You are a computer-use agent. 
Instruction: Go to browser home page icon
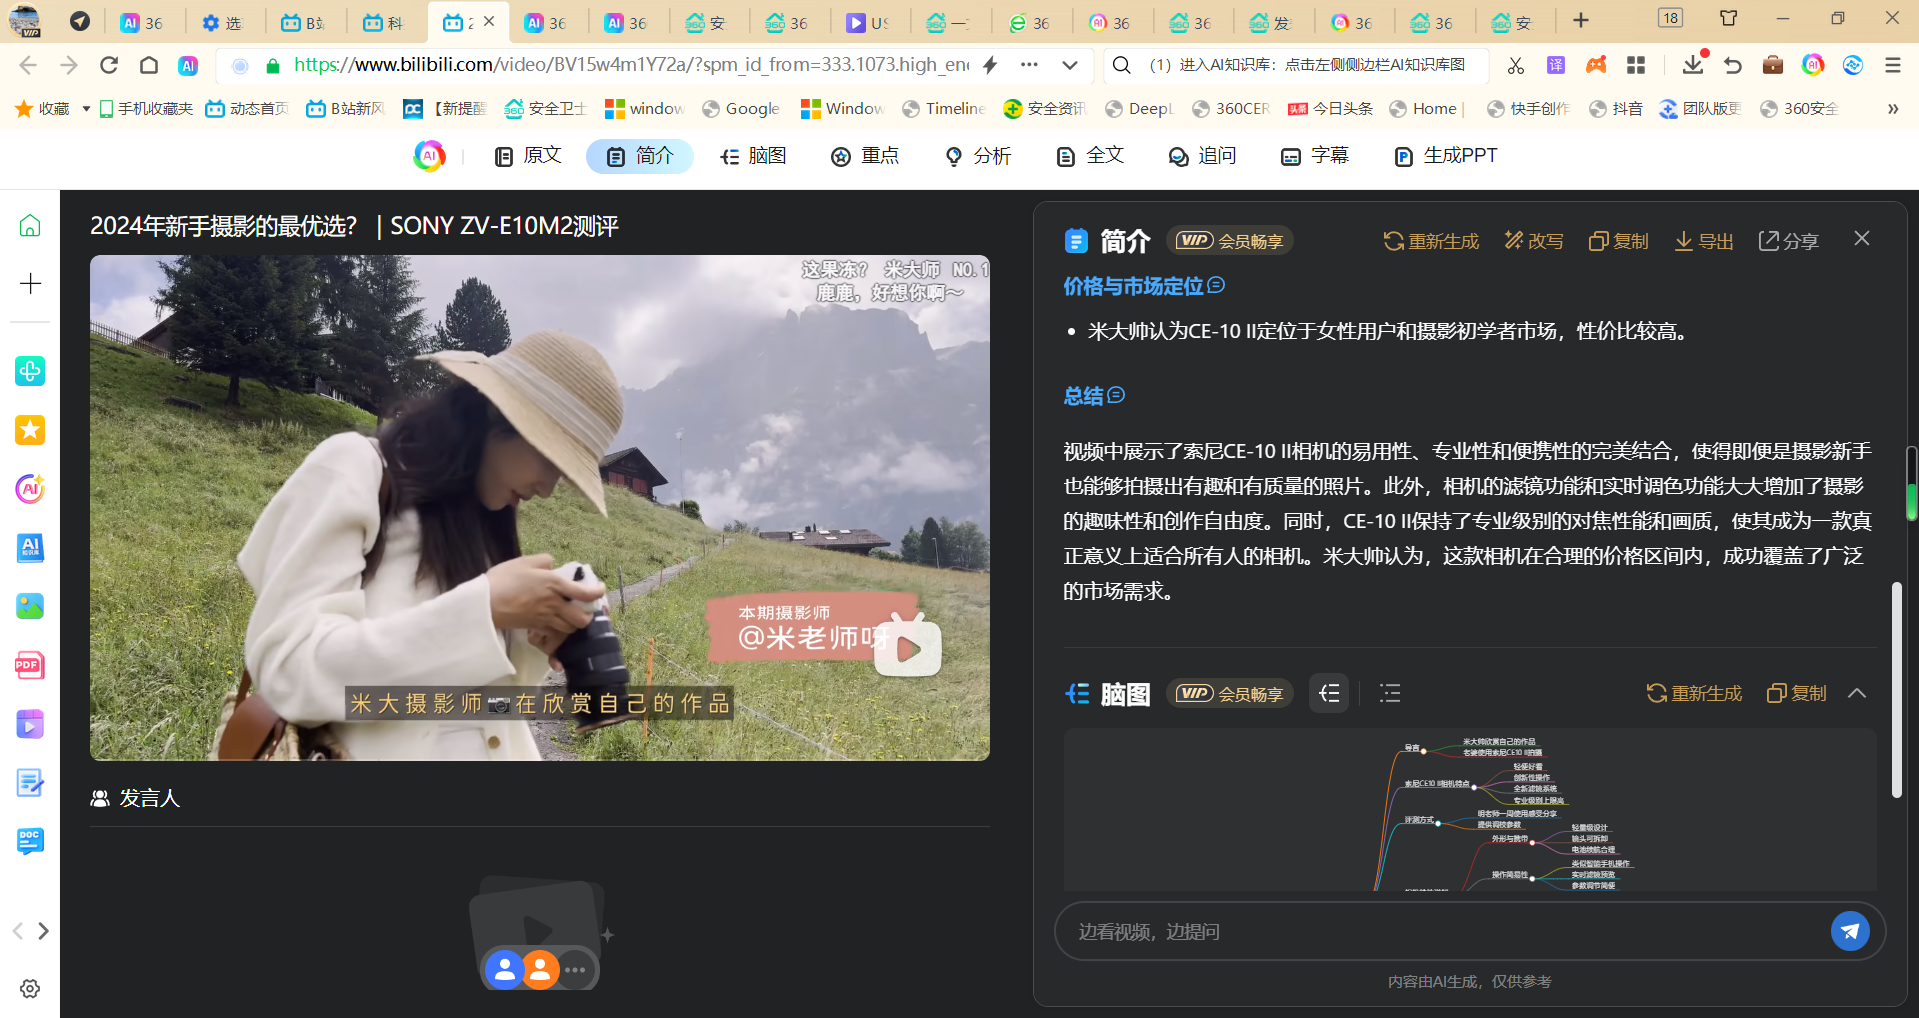pyautogui.click(x=149, y=65)
